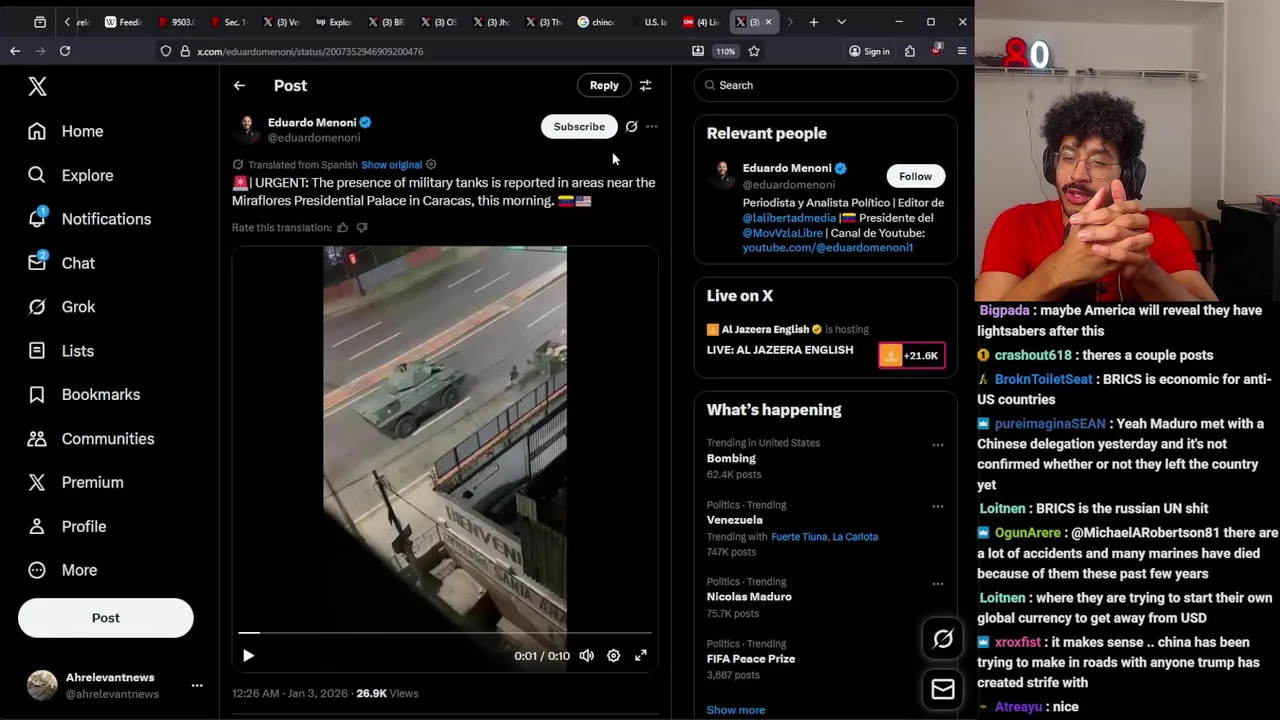The height and width of the screenshot is (720, 1280).
Task: Click the large Post button
Action: click(105, 618)
